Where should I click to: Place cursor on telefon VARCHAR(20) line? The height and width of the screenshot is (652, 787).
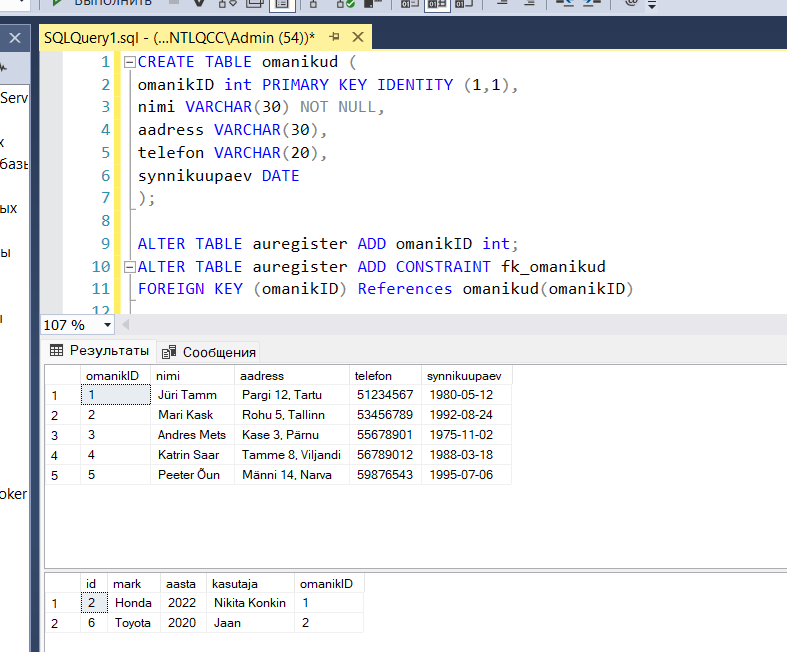(232, 153)
